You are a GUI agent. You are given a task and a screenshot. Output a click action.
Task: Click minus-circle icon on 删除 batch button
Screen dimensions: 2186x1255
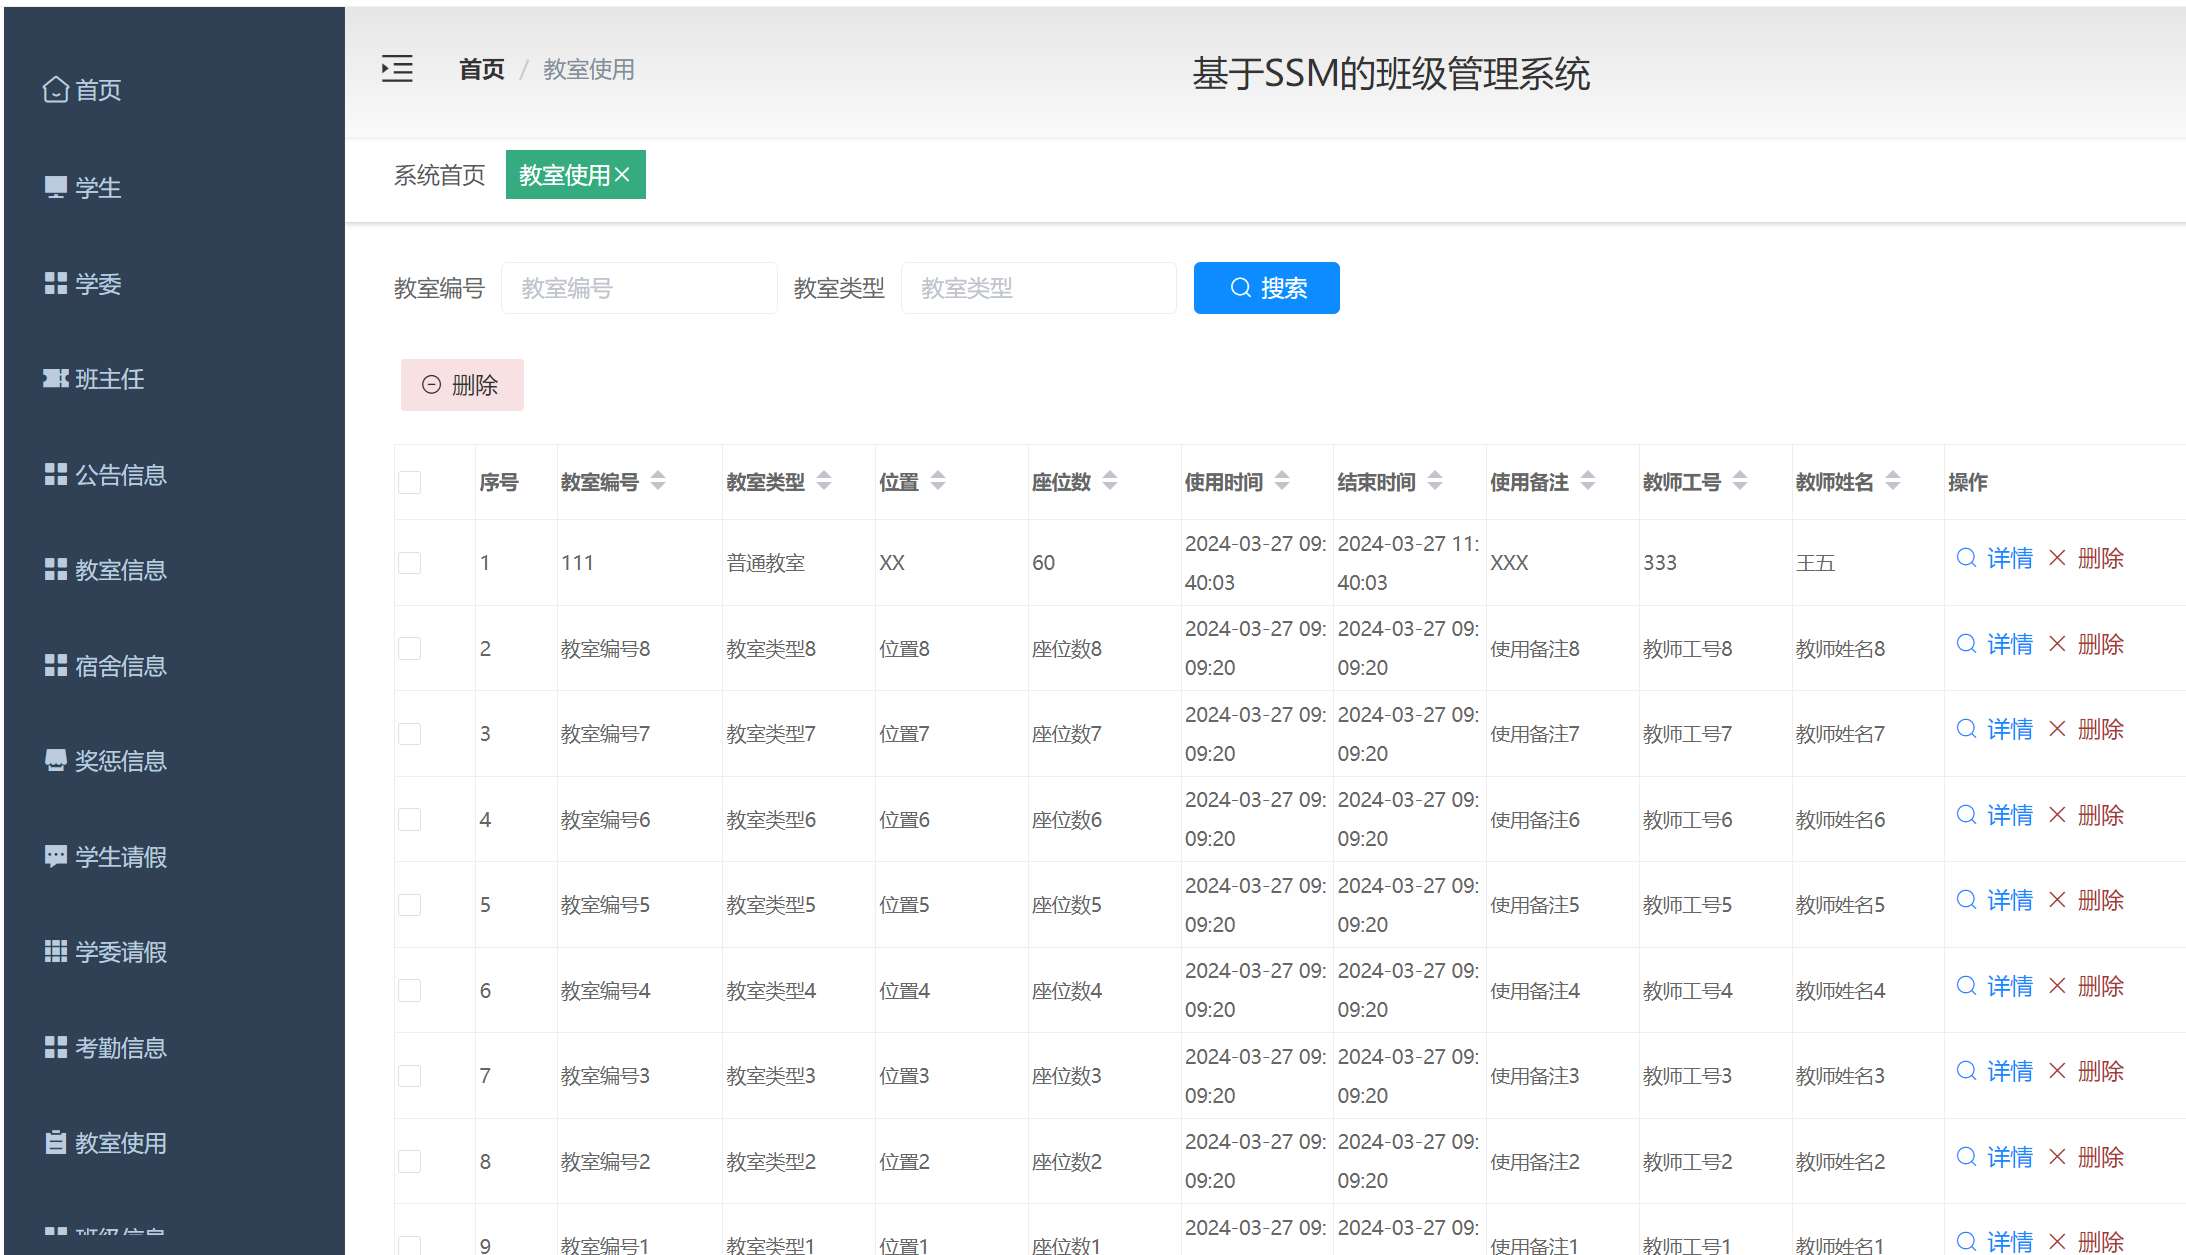tap(431, 385)
